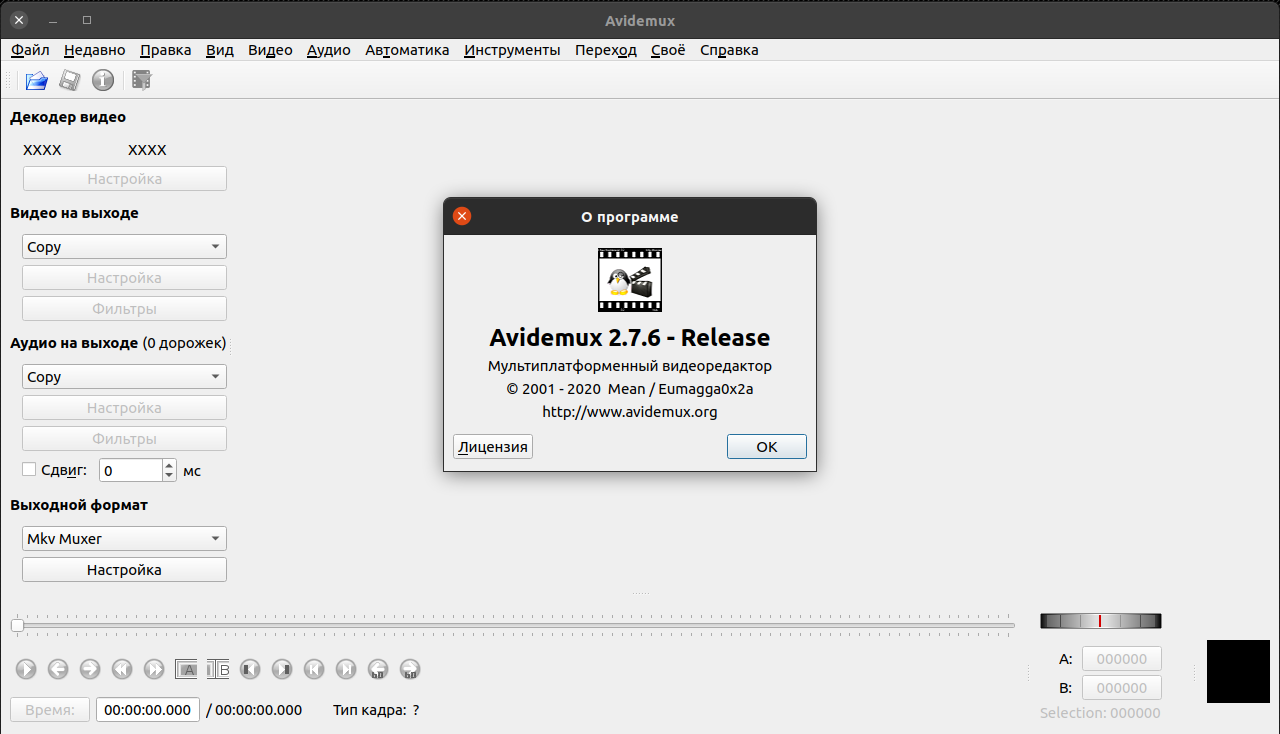Click Настройка under Аудио на выходе

point(124,408)
